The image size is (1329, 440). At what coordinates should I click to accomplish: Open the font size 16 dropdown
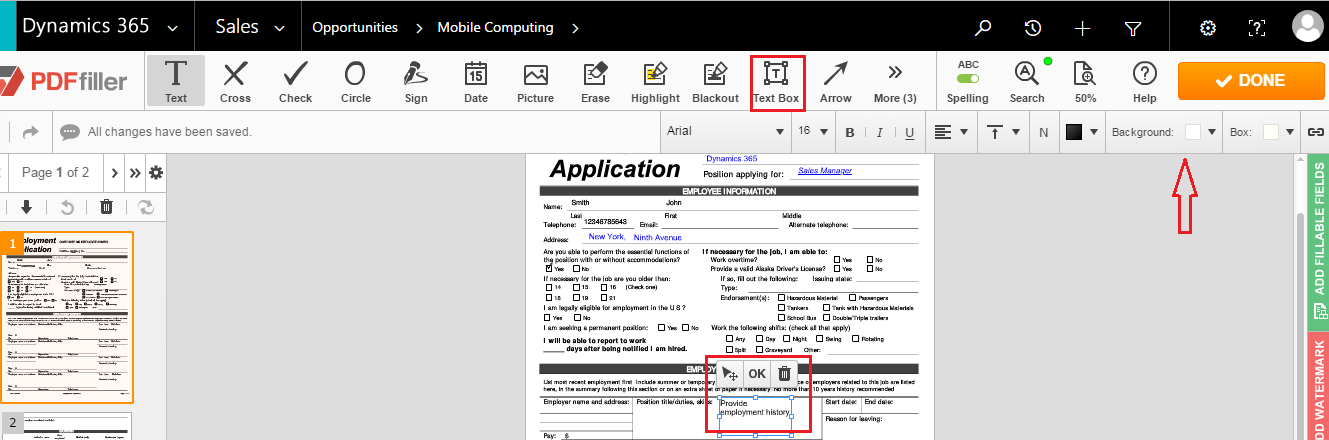click(x=812, y=132)
